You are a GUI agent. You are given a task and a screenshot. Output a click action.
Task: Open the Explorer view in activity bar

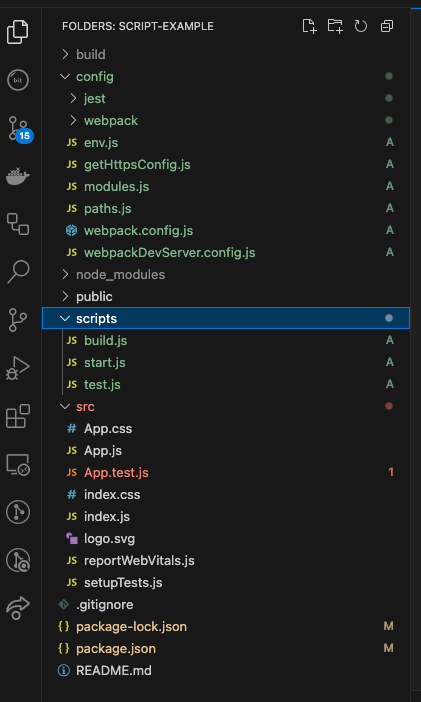18,32
